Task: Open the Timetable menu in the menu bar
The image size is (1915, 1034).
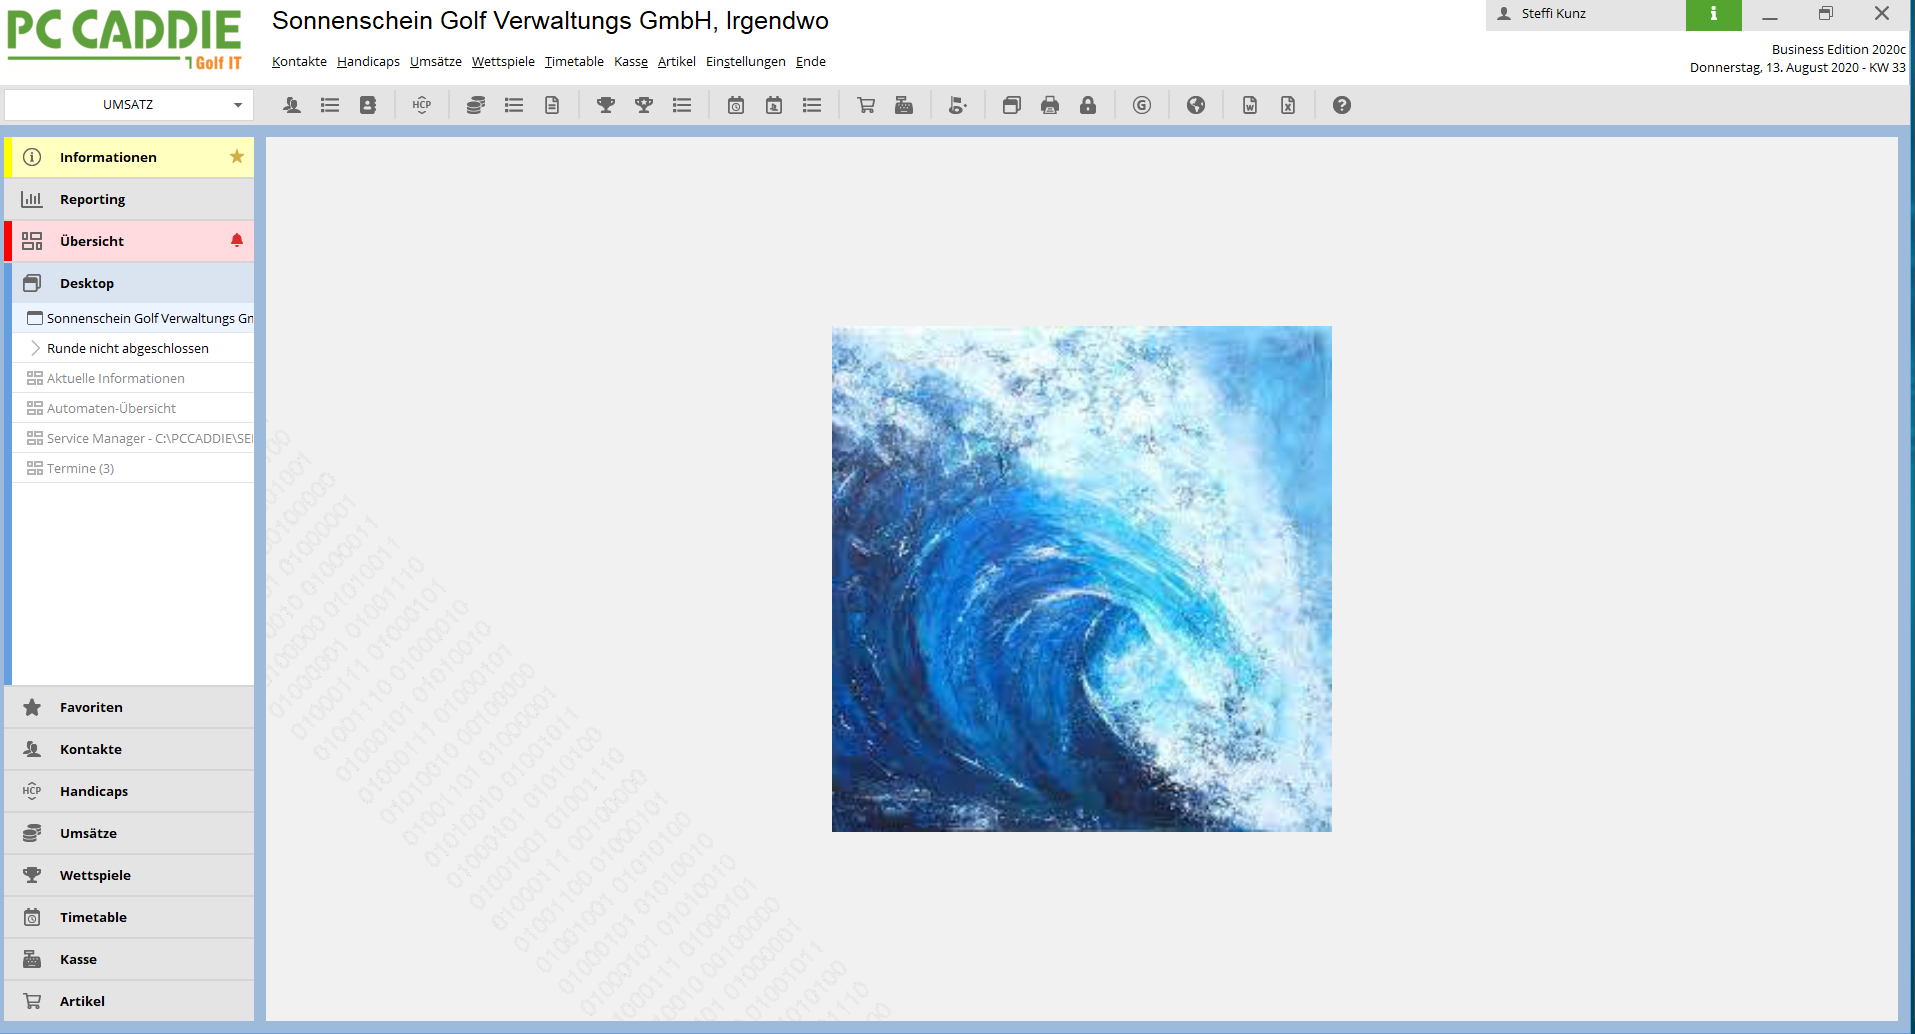Action: tap(574, 62)
